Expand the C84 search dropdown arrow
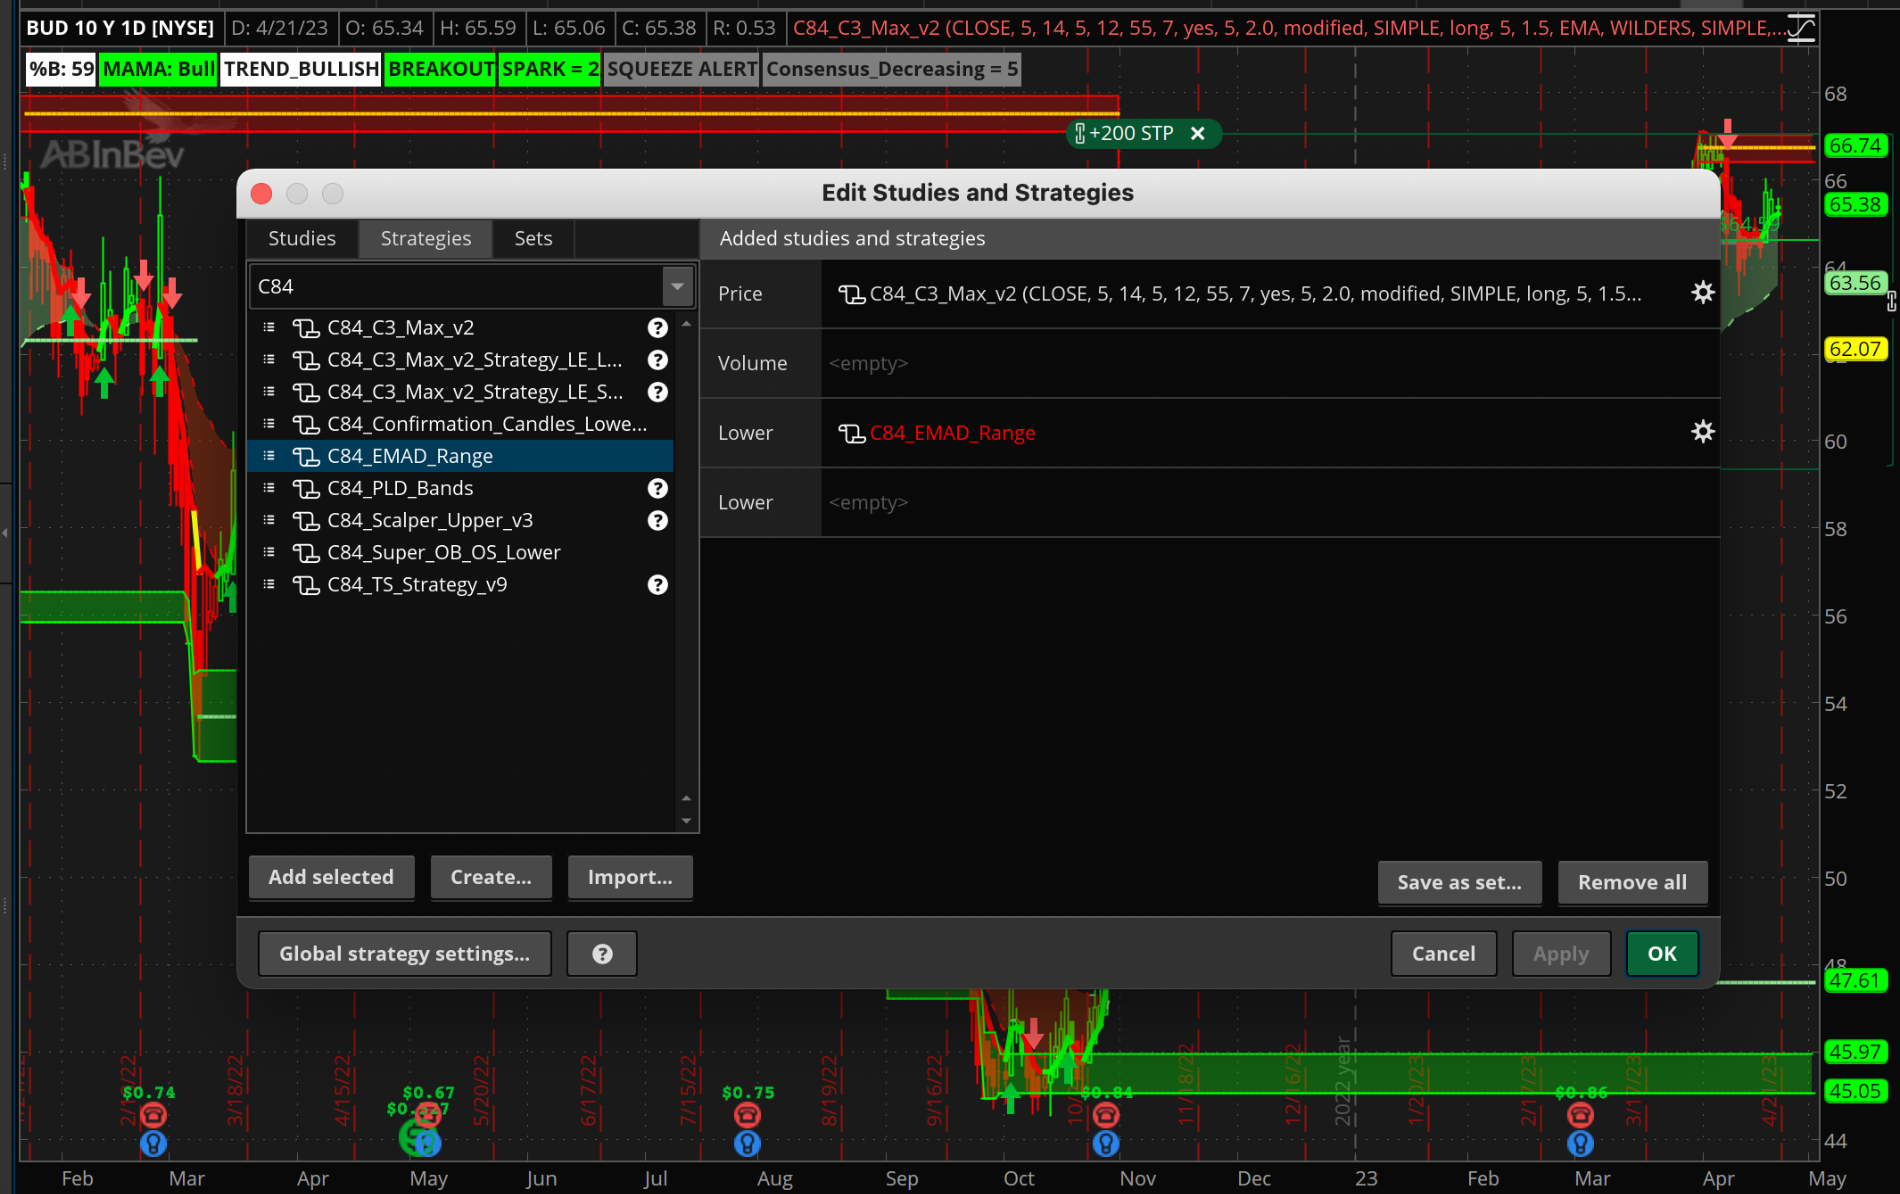 tap(677, 287)
